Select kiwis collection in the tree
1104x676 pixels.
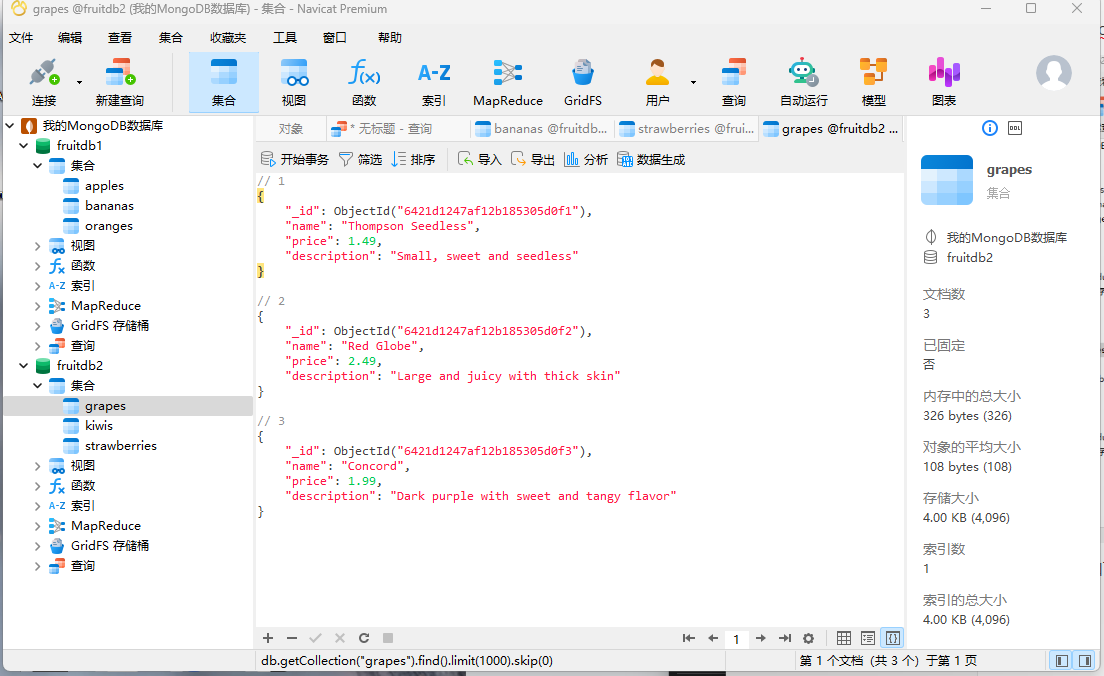tap(99, 426)
